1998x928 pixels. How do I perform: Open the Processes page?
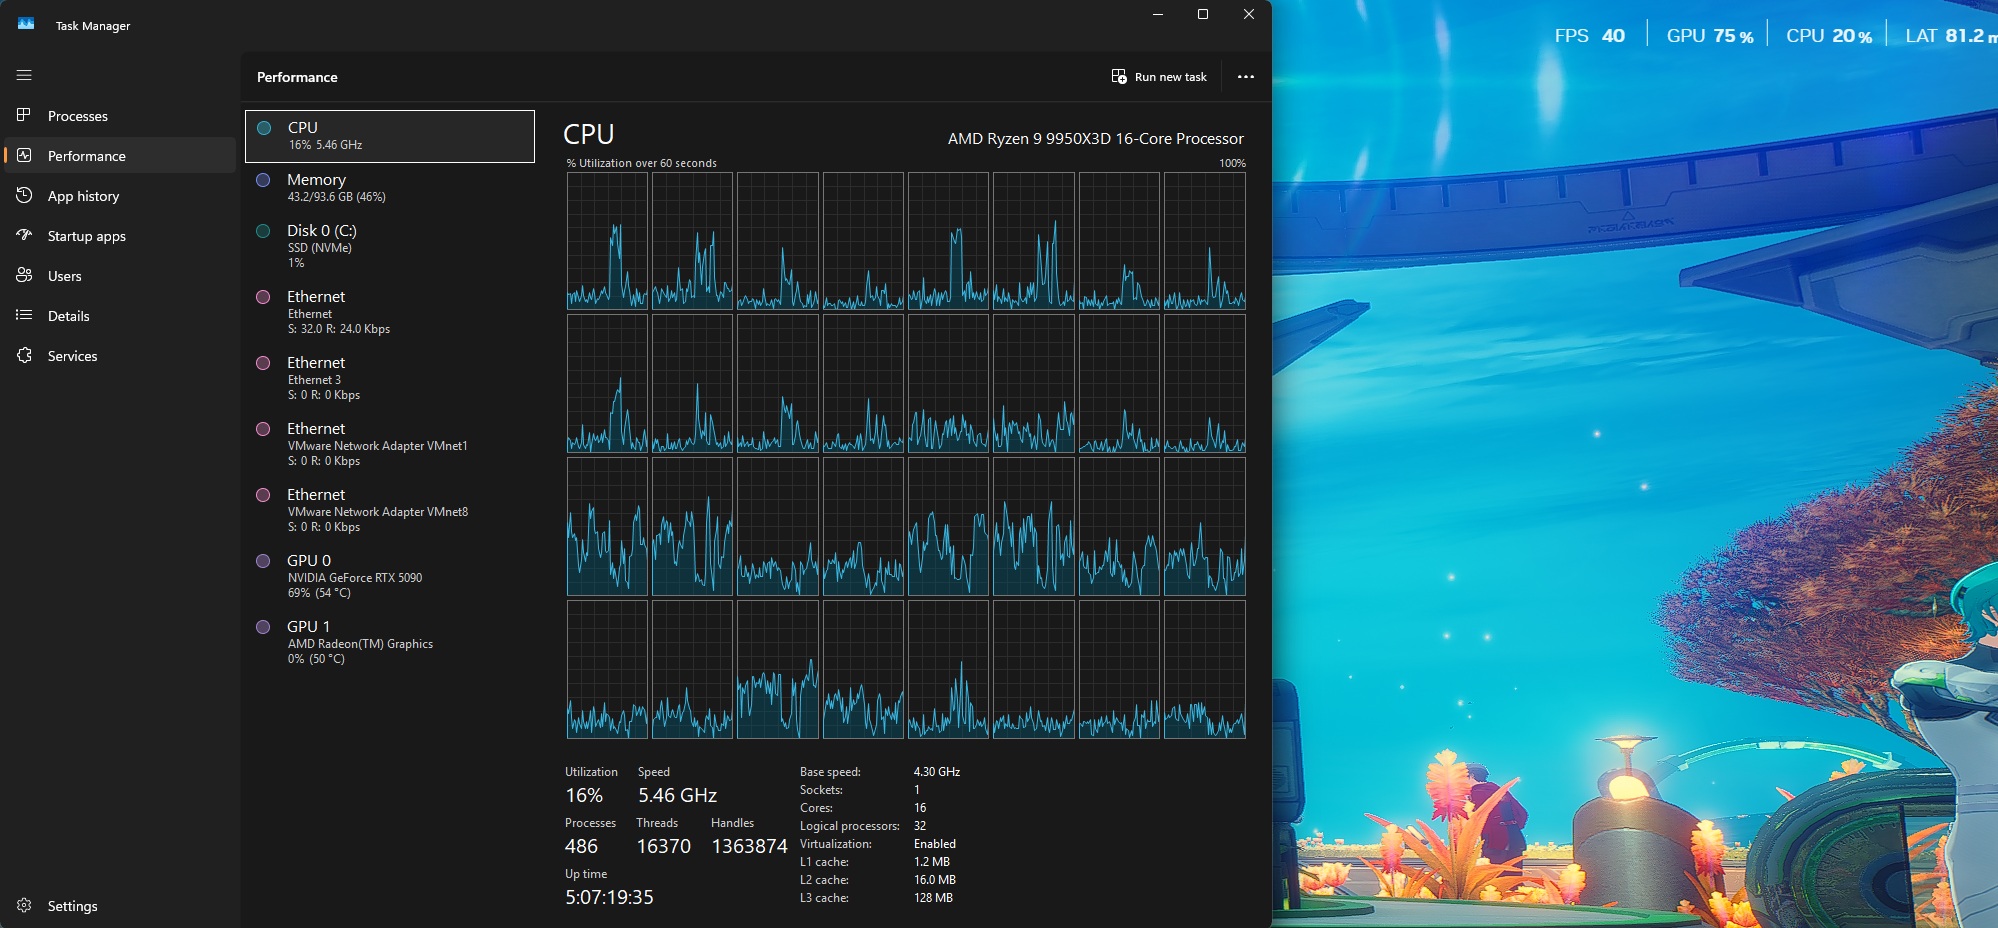[x=120, y=116]
